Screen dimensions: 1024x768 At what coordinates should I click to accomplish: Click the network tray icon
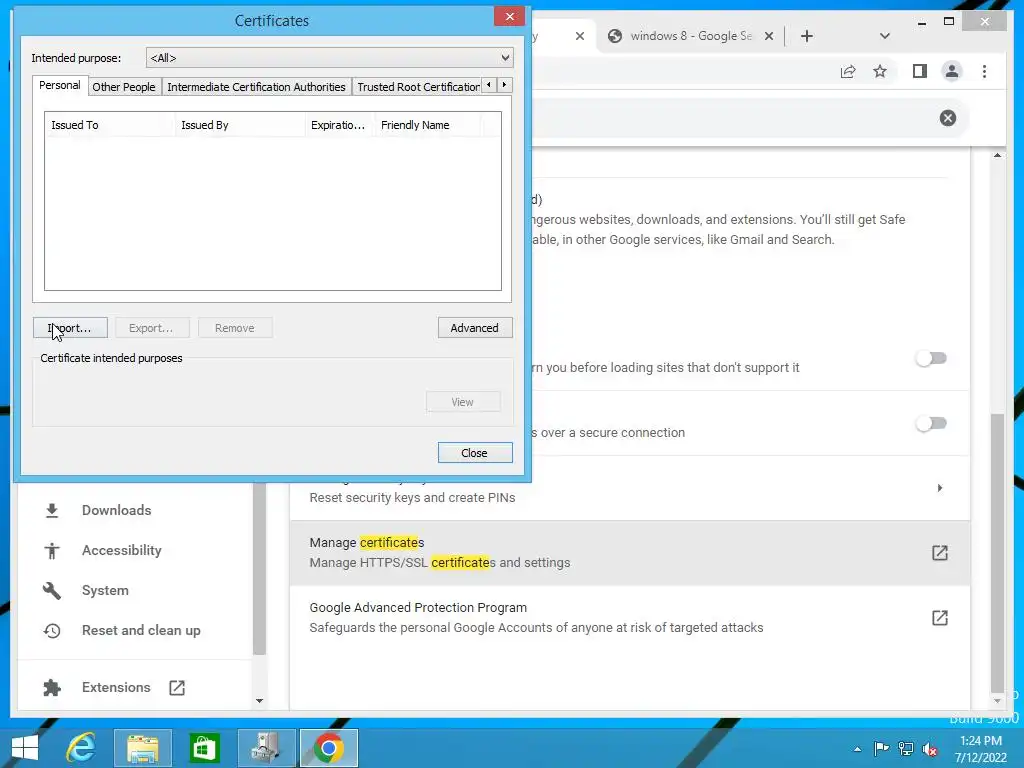pos(906,748)
